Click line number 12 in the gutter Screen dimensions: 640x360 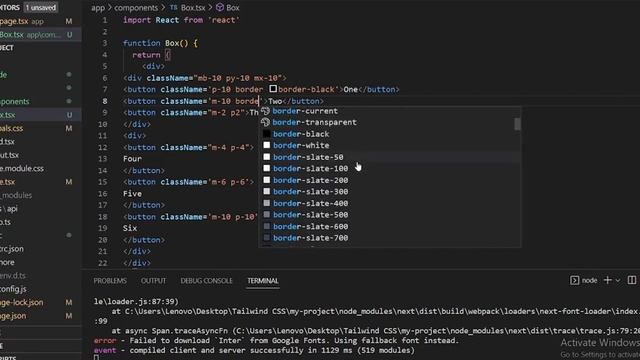point(102,147)
